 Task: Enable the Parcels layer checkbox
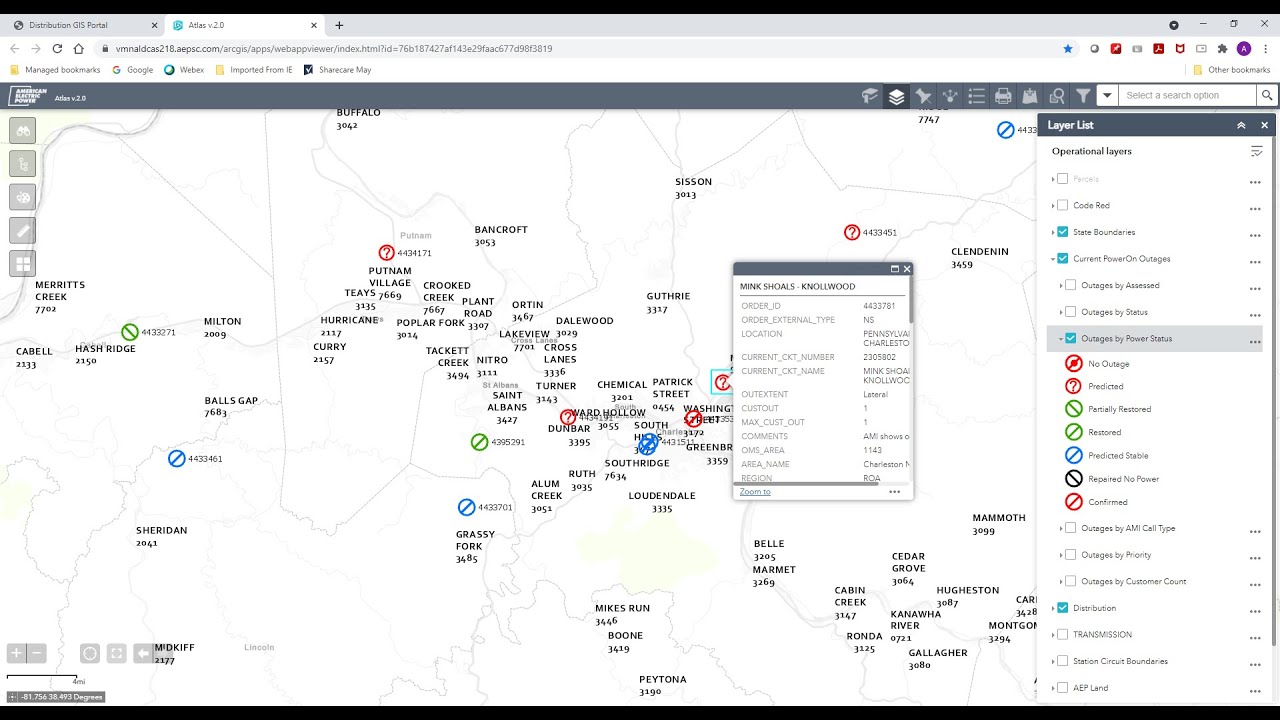click(1063, 179)
